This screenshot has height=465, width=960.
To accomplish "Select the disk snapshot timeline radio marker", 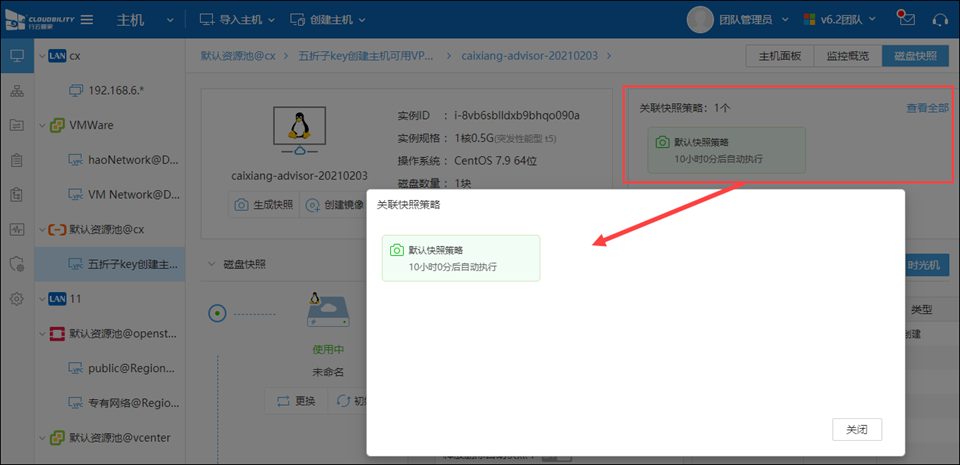I will (x=217, y=313).
